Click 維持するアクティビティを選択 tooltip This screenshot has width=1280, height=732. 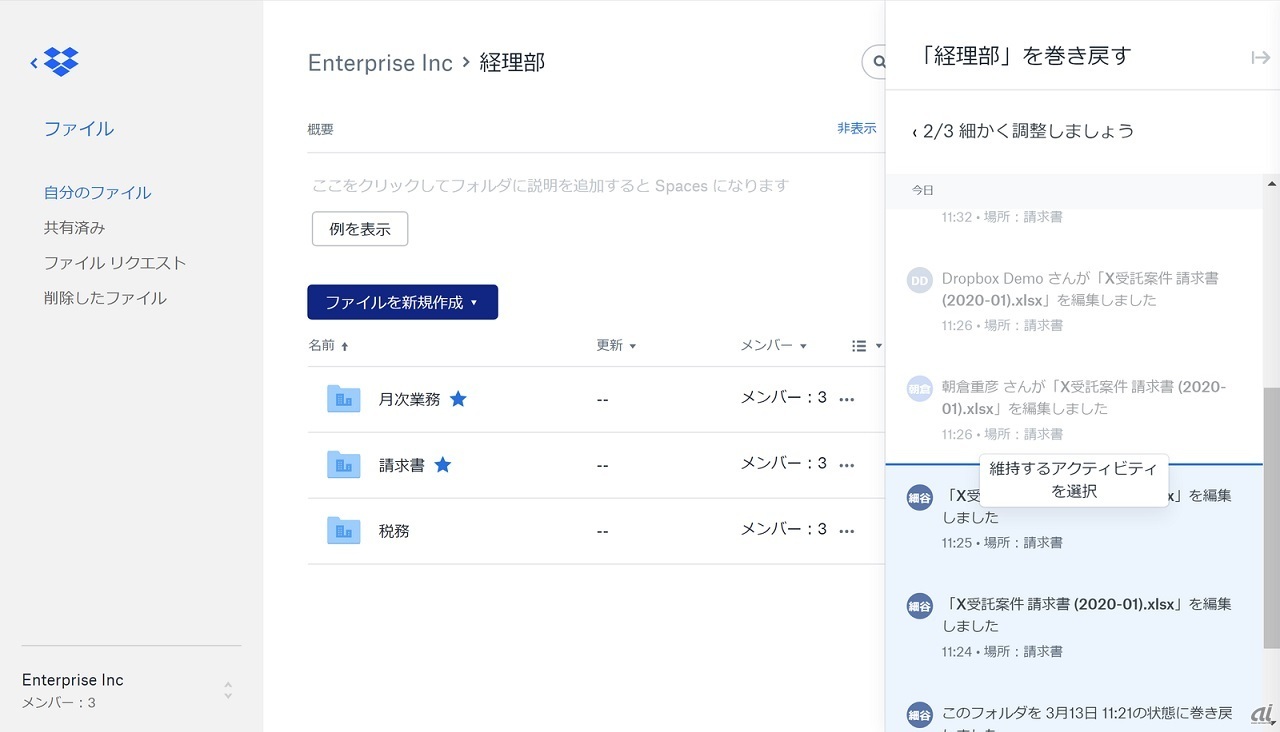tap(1074, 480)
